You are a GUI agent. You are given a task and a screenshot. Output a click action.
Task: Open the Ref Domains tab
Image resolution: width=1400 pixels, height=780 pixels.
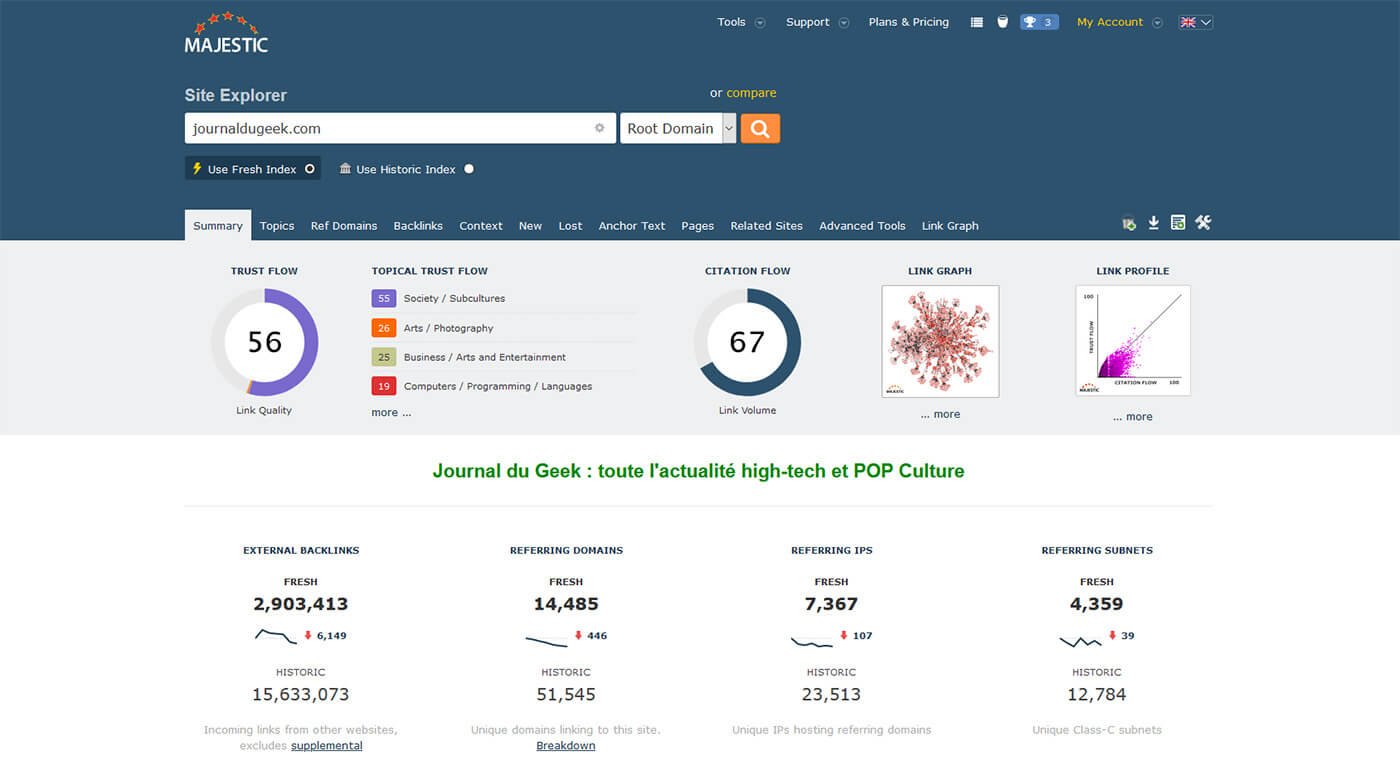[344, 225]
